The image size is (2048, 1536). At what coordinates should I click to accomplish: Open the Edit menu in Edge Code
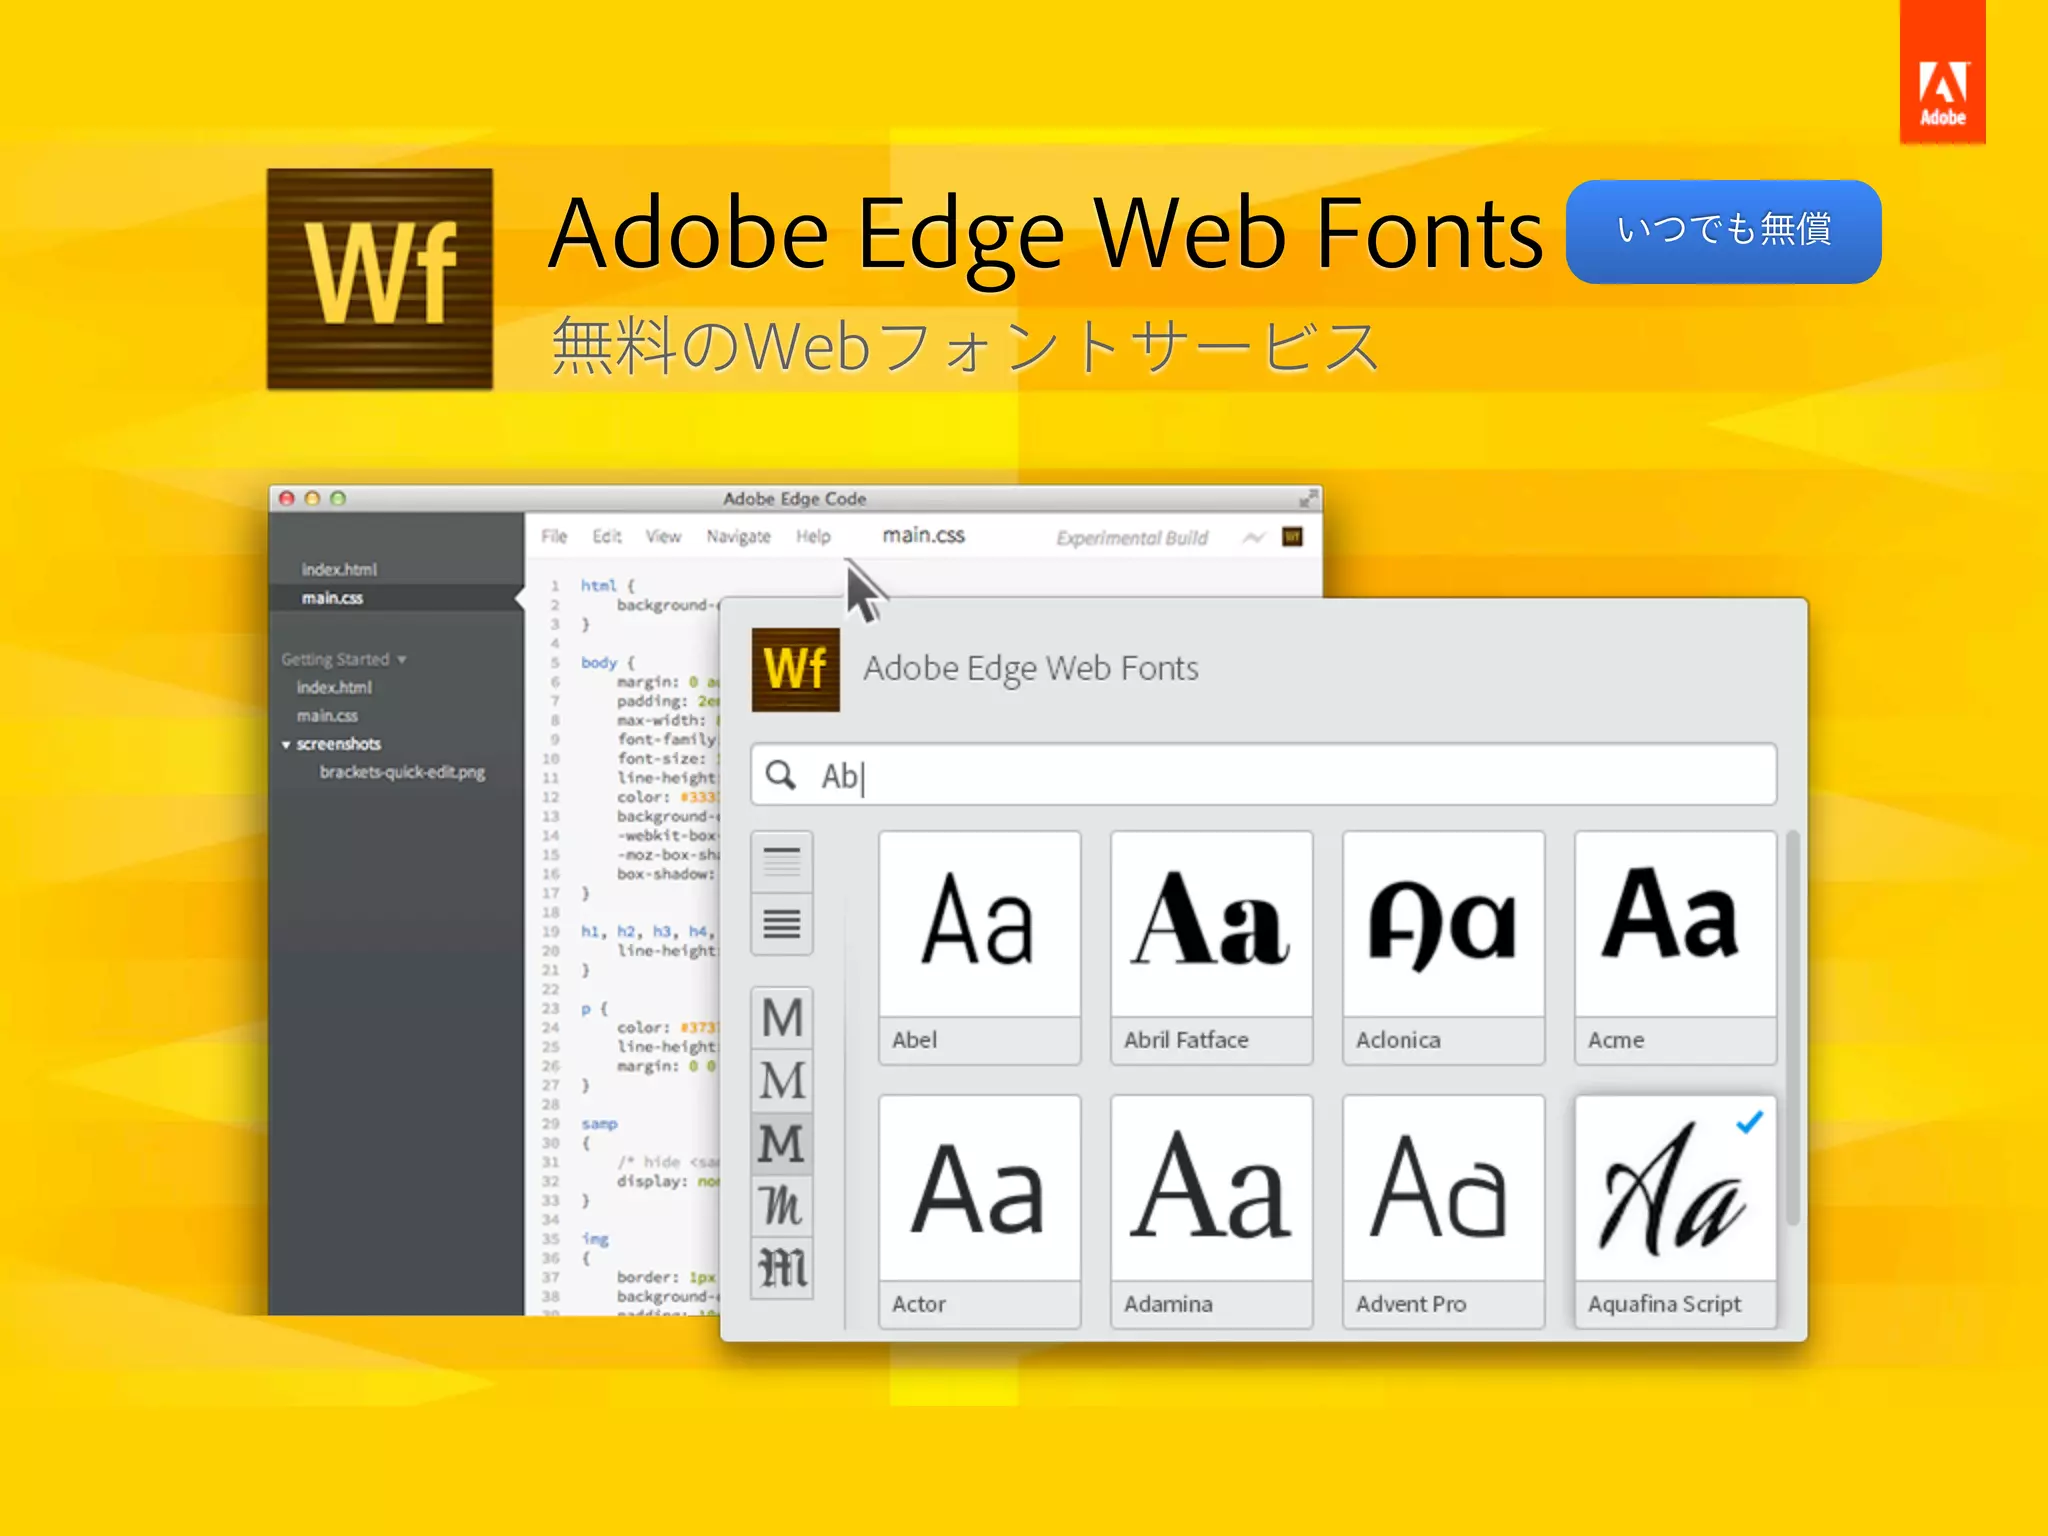click(x=606, y=537)
